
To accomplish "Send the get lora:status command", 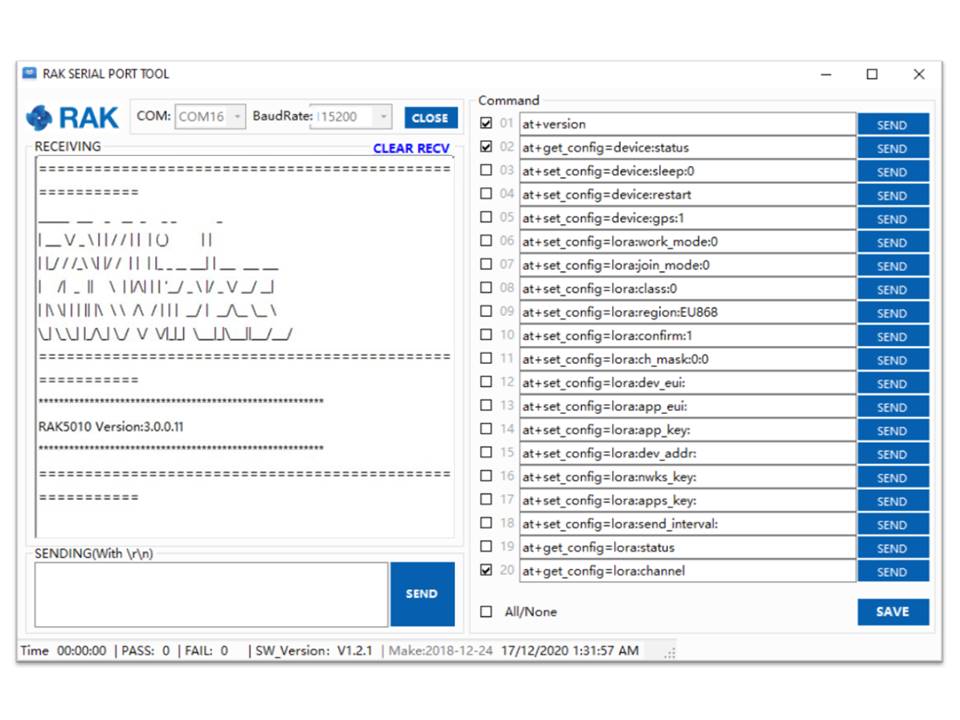I will pos(893,548).
